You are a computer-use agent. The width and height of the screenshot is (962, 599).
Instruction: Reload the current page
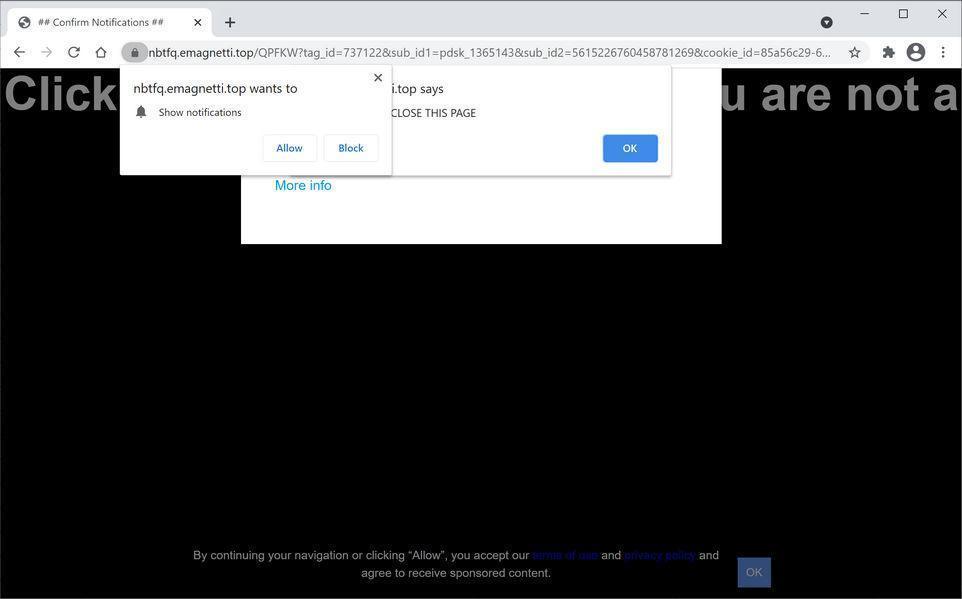coord(73,51)
